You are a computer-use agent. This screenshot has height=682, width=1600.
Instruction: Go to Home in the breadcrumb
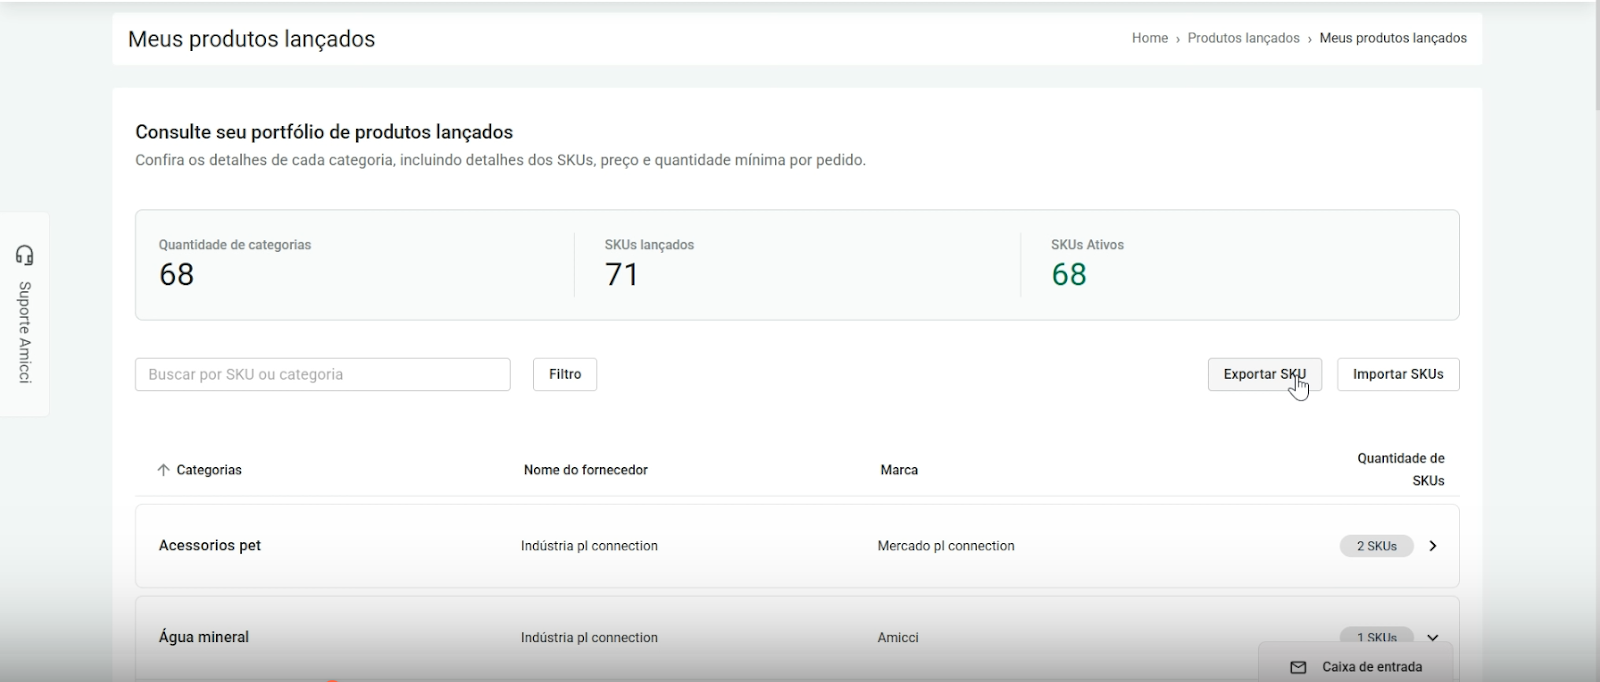(x=1149, y=38)
